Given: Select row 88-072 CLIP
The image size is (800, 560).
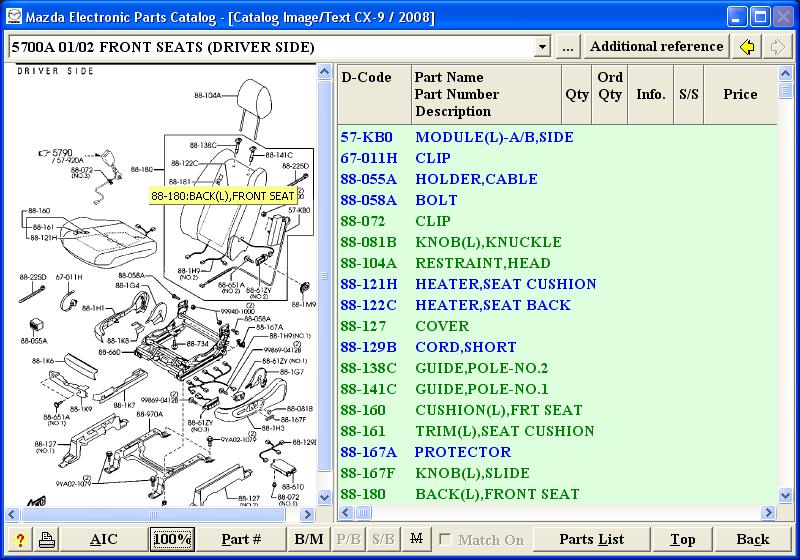Looking at the screenshot, I should tap(557, 221).
